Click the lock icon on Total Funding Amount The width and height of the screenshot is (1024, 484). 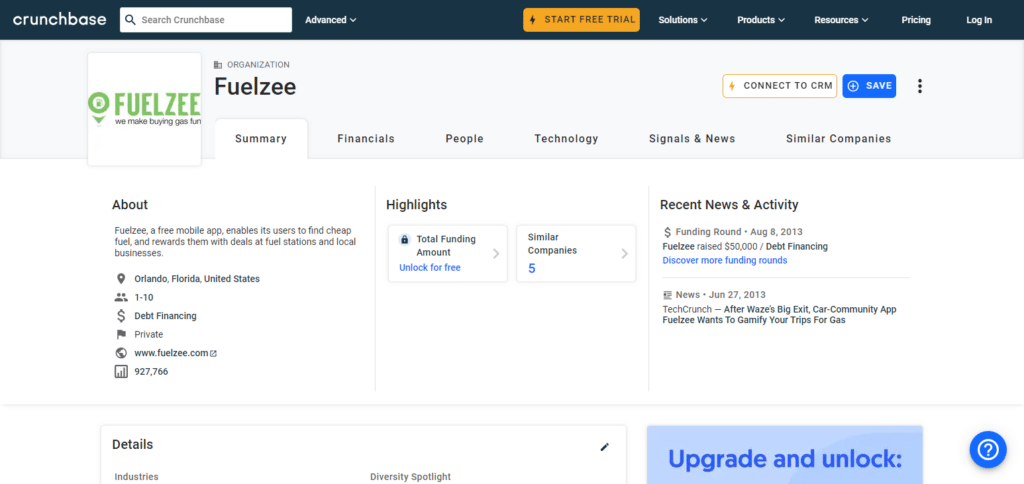404,240
